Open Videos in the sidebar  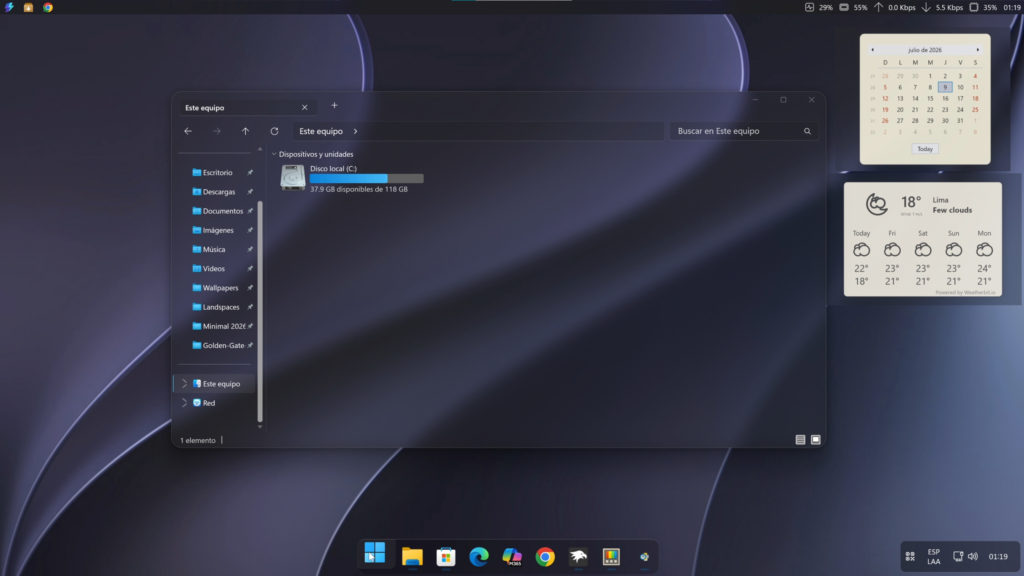pos(216,268)
